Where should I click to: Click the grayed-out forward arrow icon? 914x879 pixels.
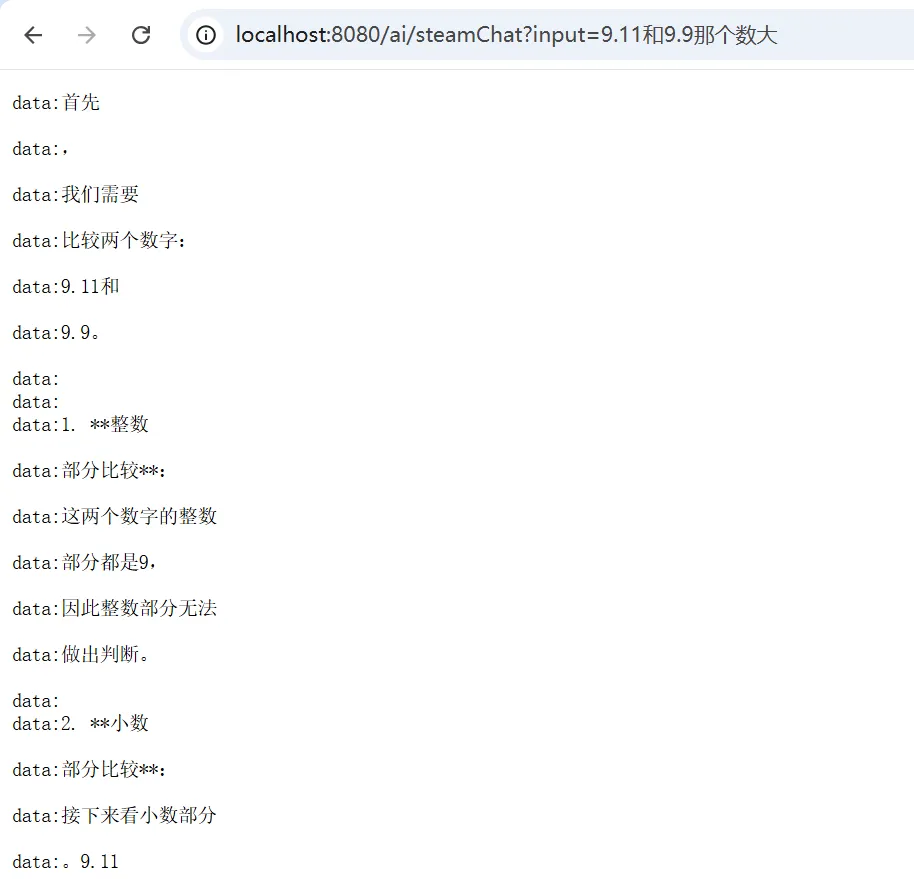[87, 34]
